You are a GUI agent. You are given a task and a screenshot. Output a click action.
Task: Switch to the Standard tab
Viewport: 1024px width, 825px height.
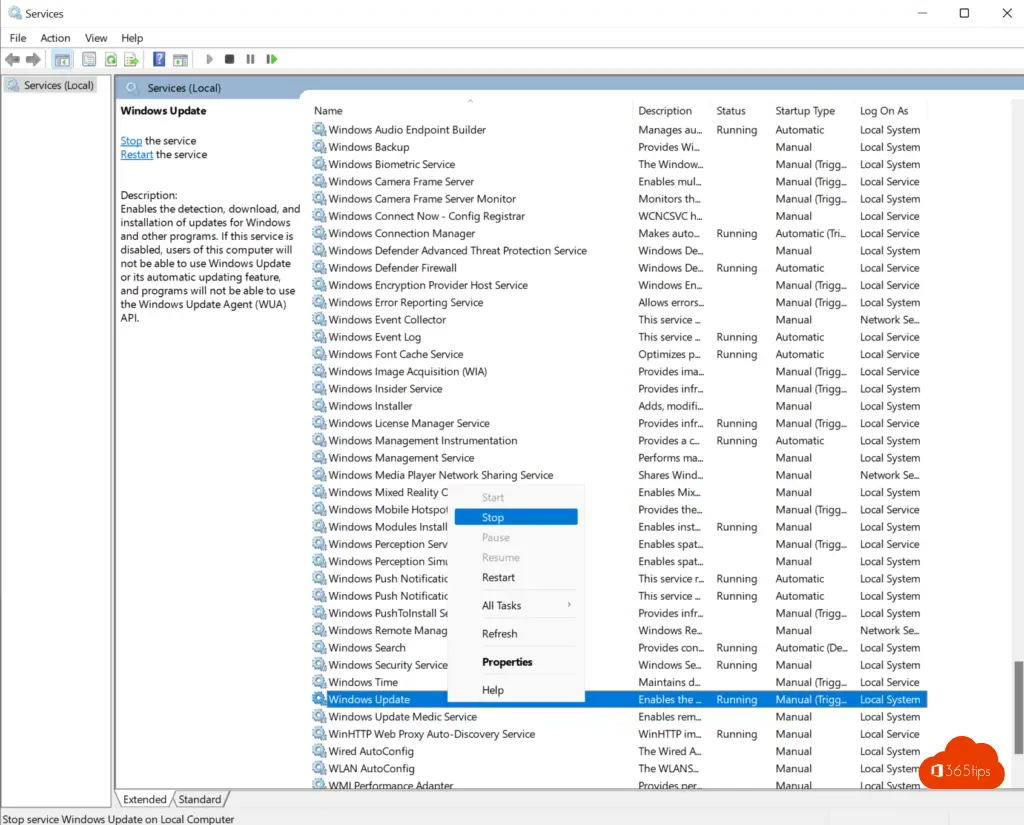click(x=200, y=799)
